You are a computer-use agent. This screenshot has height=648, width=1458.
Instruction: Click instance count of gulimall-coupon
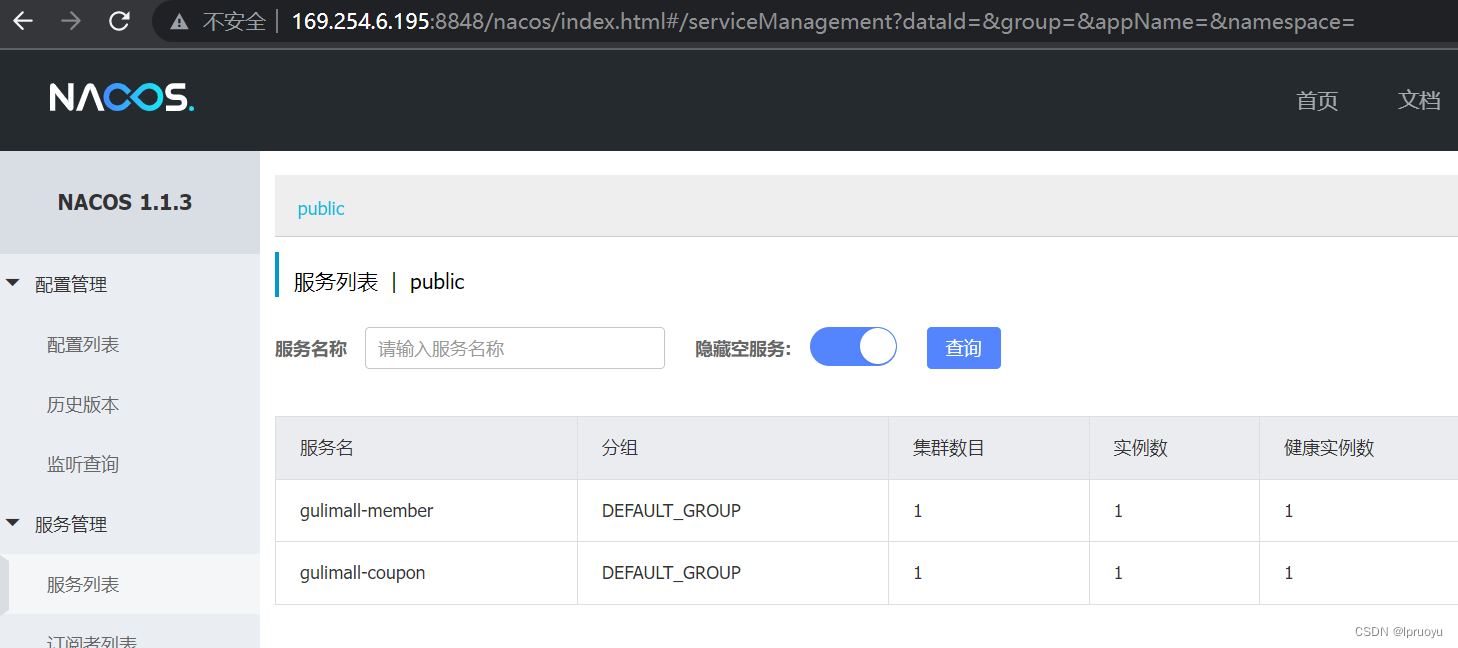[1118, 573]
